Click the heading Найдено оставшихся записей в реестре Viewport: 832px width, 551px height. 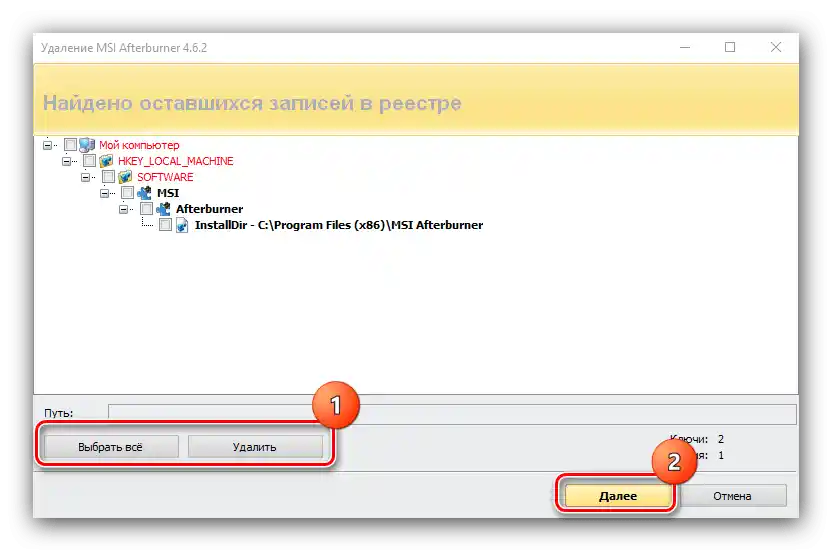252,102
